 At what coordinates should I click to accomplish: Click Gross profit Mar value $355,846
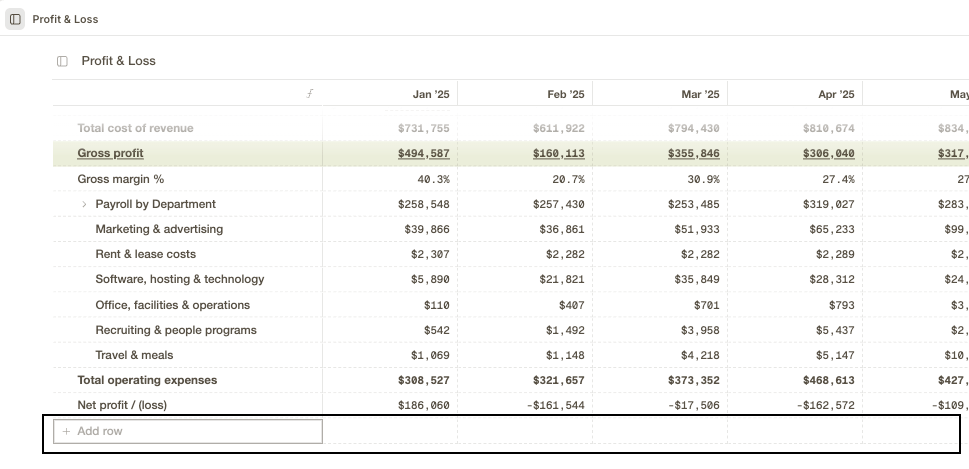pos(693,153)
